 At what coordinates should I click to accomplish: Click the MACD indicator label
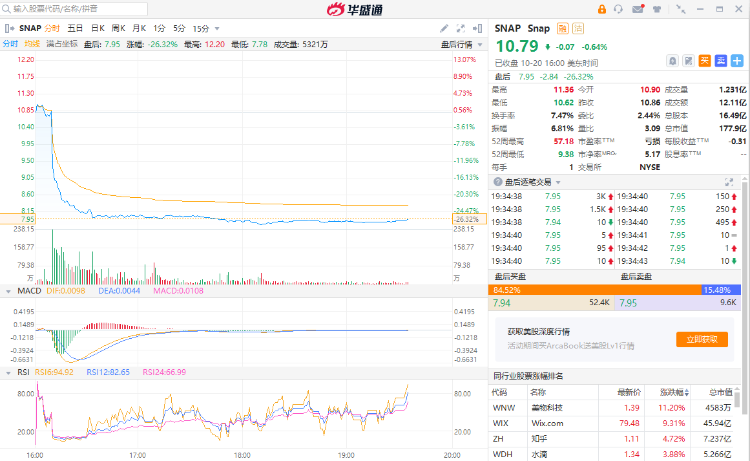[29, 291]
